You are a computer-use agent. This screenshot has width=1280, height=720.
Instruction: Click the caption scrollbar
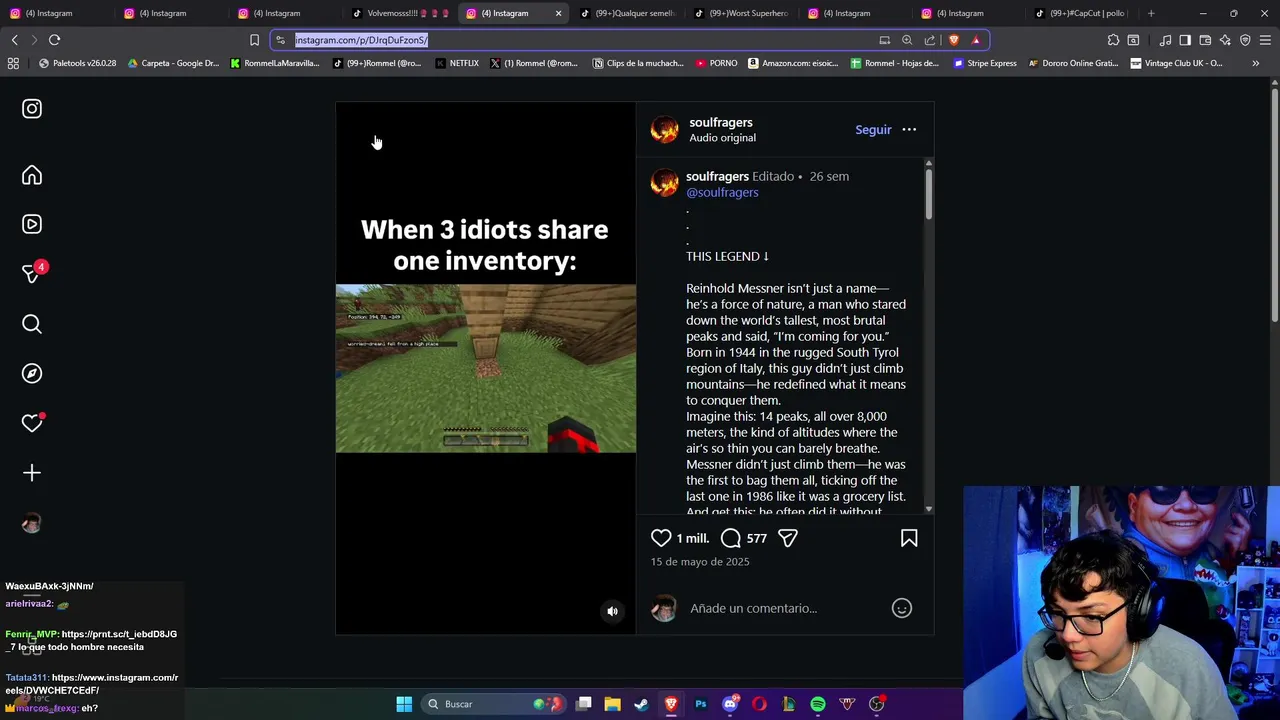tap(929, 194)
